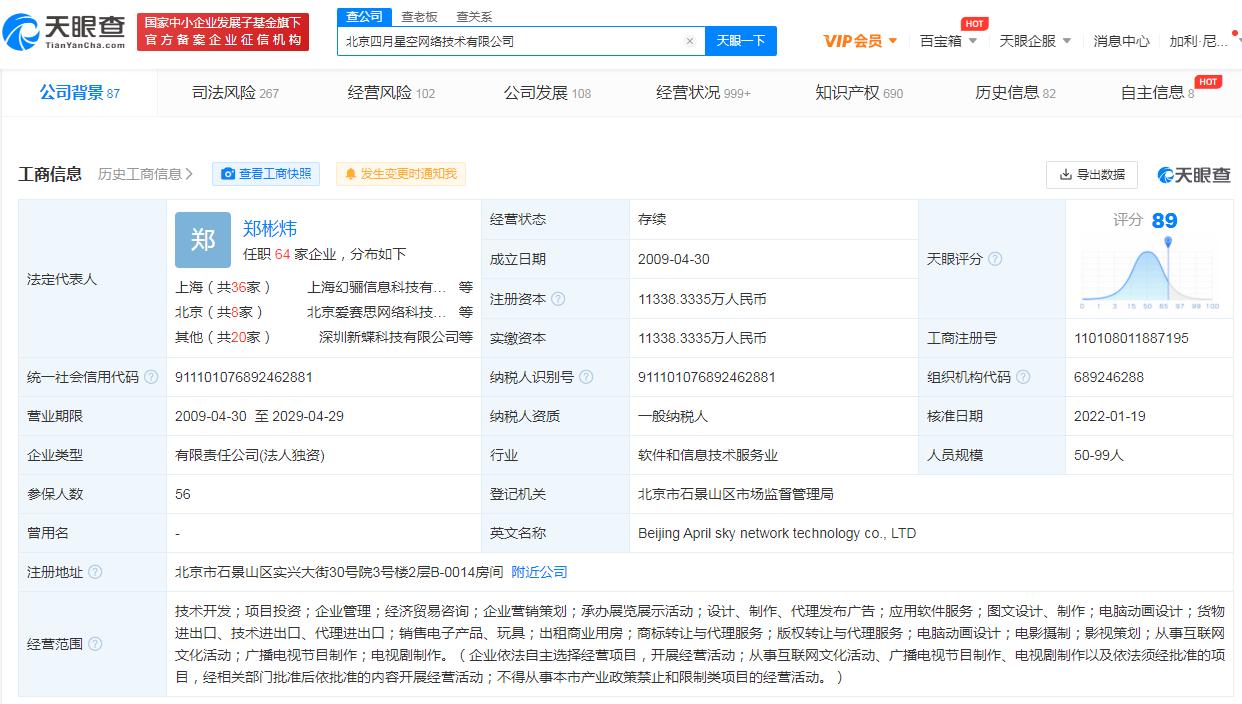Expand 历史工商信息 section
The height and width of the screenshot is (704, 1242).
click(x=146, y=174)
